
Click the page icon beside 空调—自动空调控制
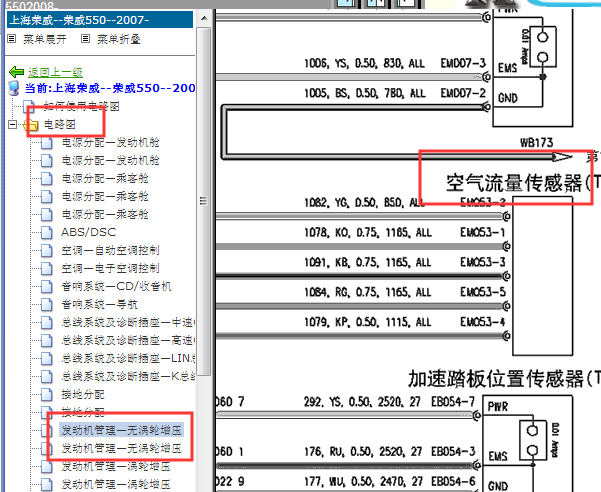click(47, 250)
